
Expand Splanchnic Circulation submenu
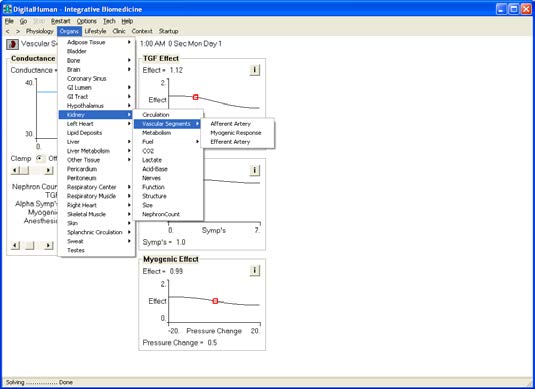pyautogui.click(x=97, y=232)
